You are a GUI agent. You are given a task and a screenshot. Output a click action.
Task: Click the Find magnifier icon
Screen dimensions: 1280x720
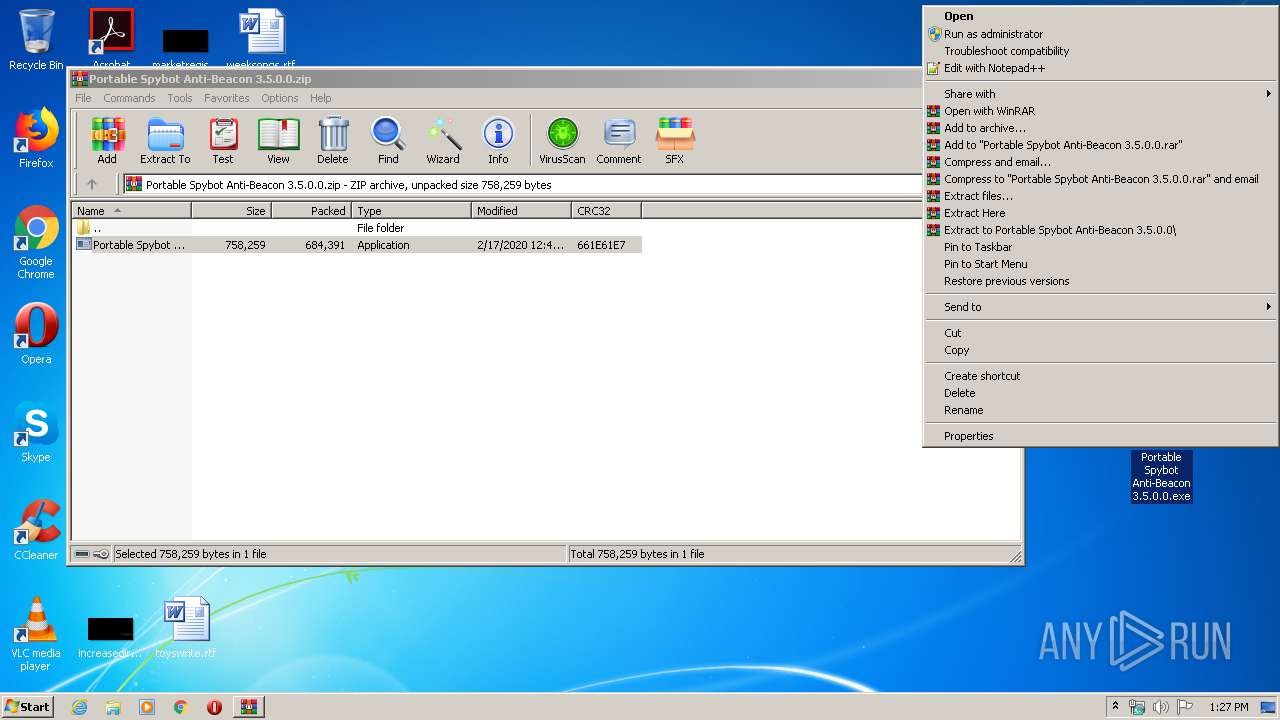point(388,141)
